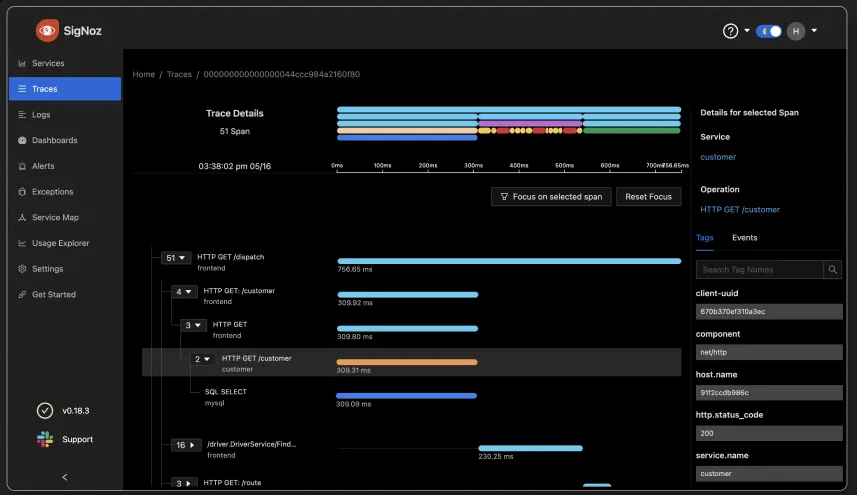
Task: Switch to the Tags tab
Action: pos(705,238)
